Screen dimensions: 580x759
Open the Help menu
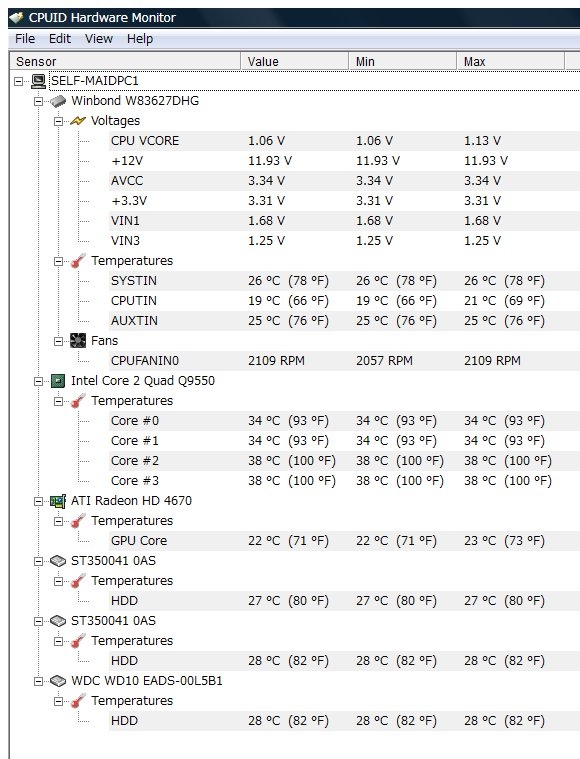click(x=140, y=39)
